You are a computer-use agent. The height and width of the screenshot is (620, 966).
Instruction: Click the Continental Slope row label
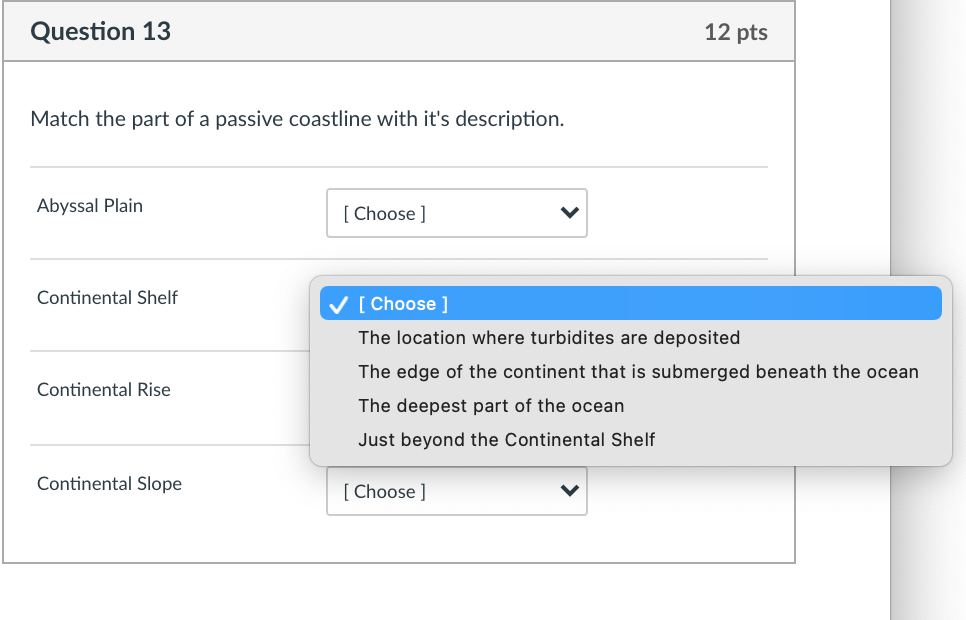click(x=109, y=483)
